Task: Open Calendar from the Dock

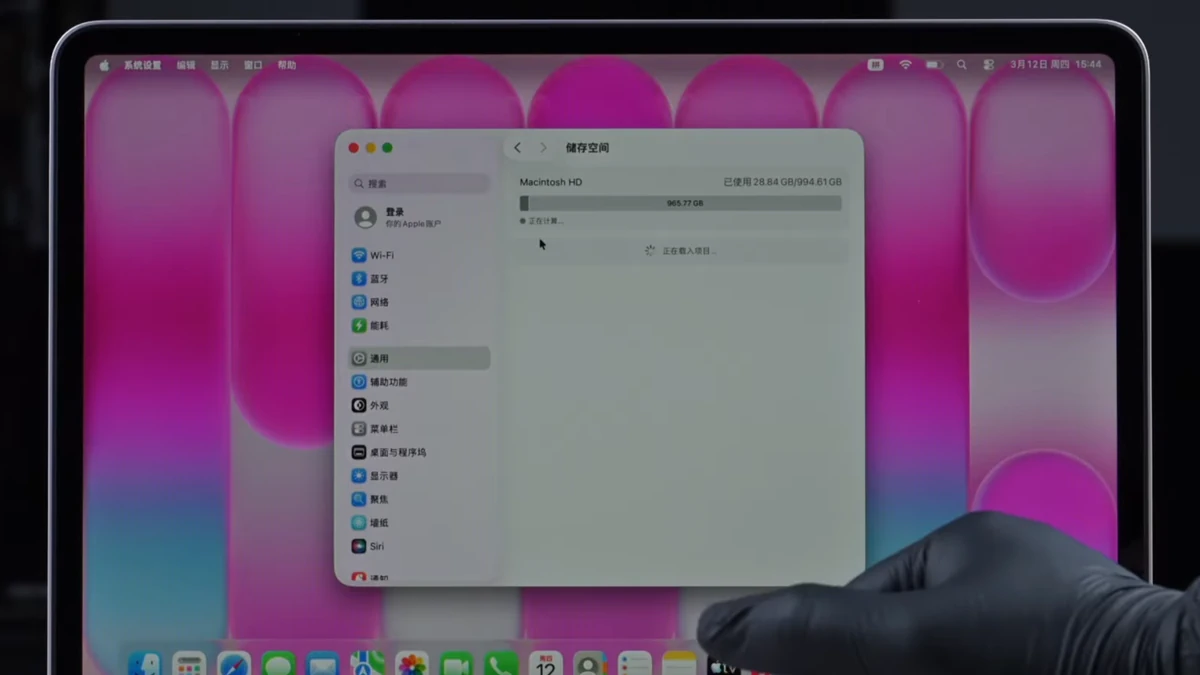Action: coord(545,664)
